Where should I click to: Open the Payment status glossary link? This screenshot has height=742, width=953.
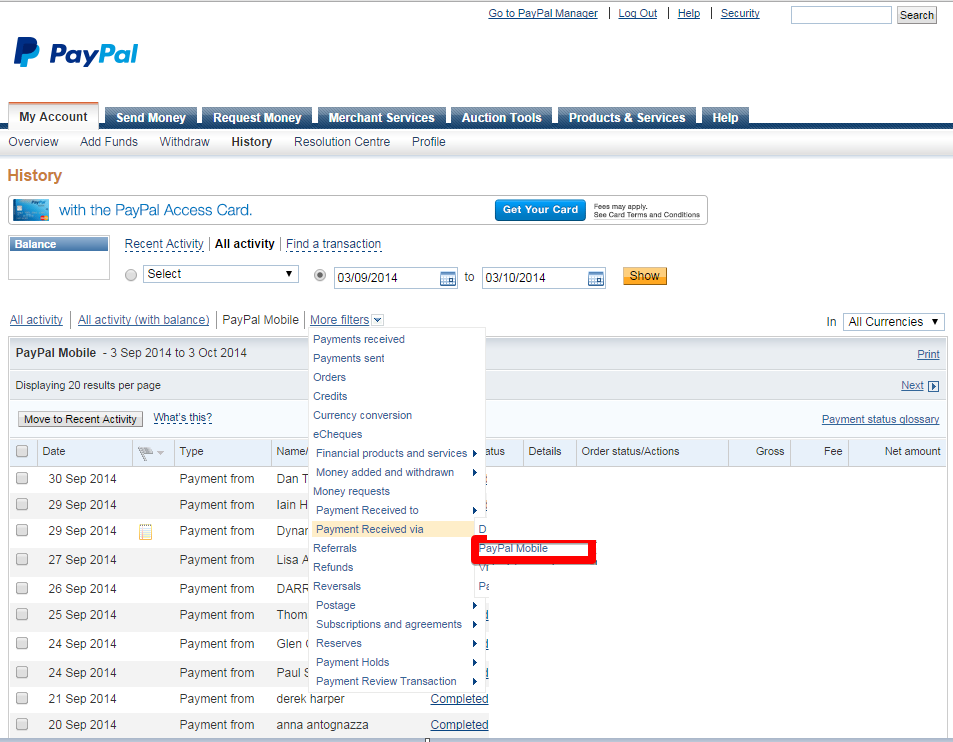[880, 419]
